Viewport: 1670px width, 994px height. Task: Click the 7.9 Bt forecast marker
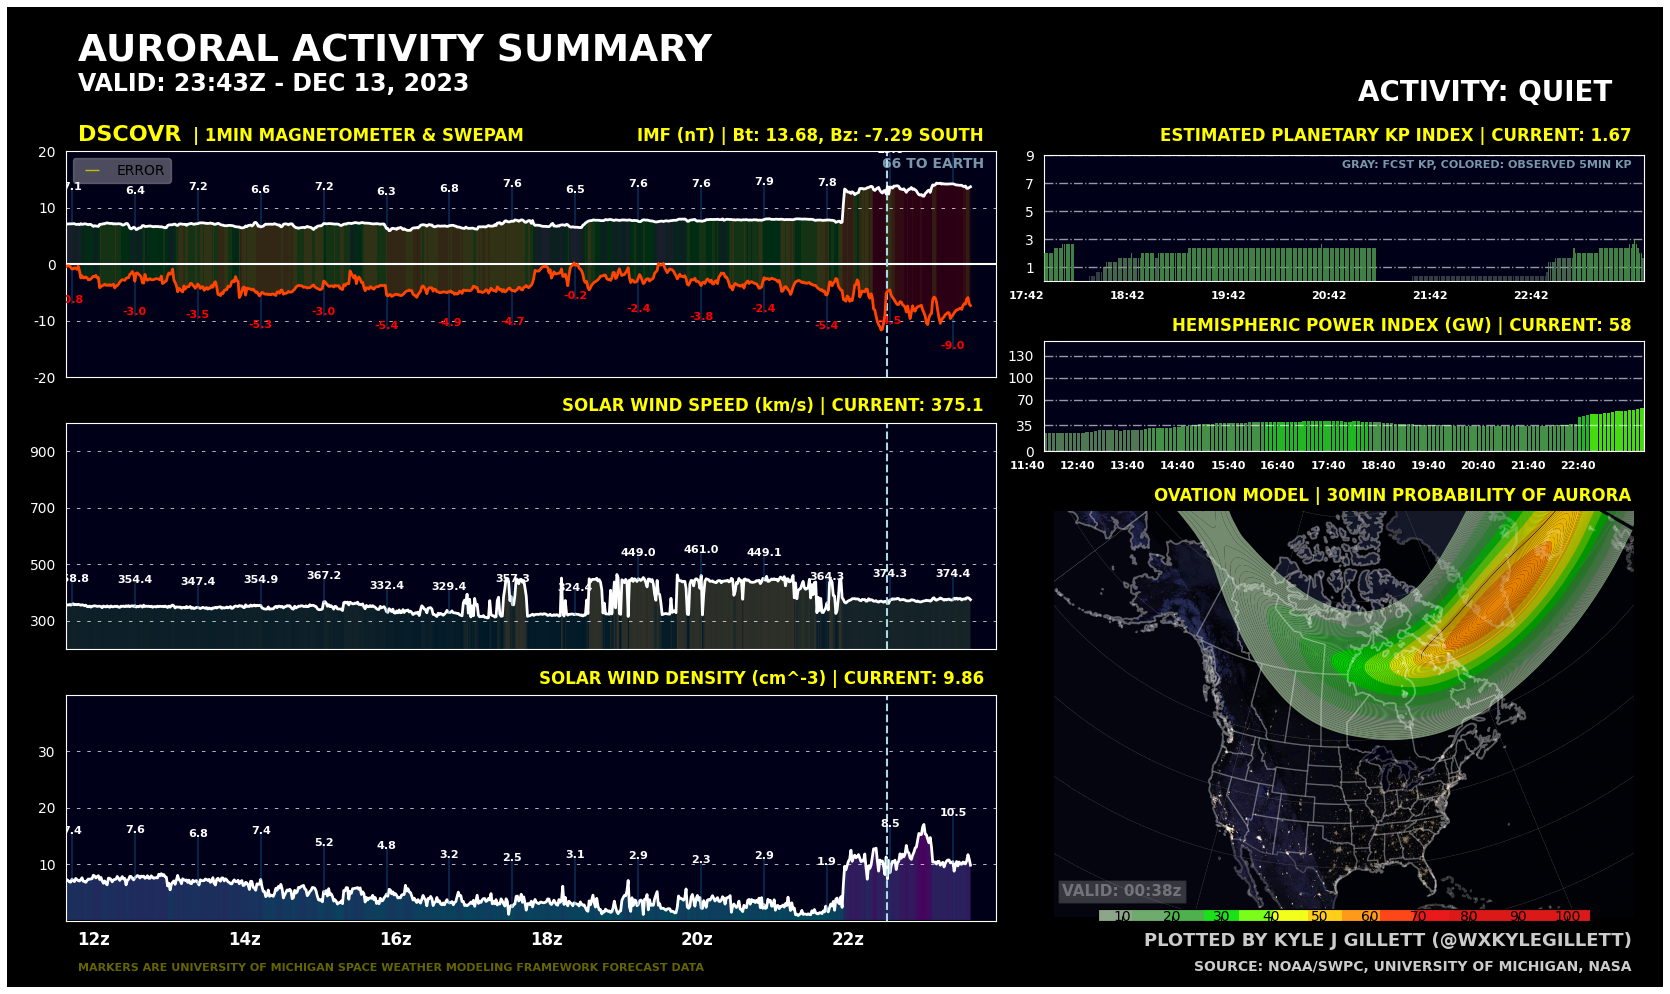coord(764,182)
